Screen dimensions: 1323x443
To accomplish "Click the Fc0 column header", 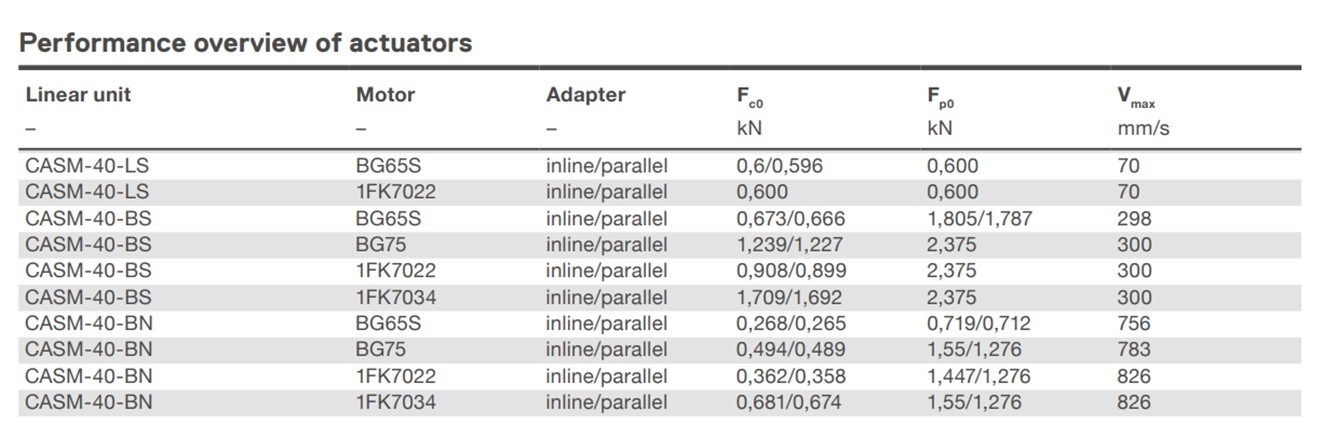I will pyautogui.click(x=750, y=97).
